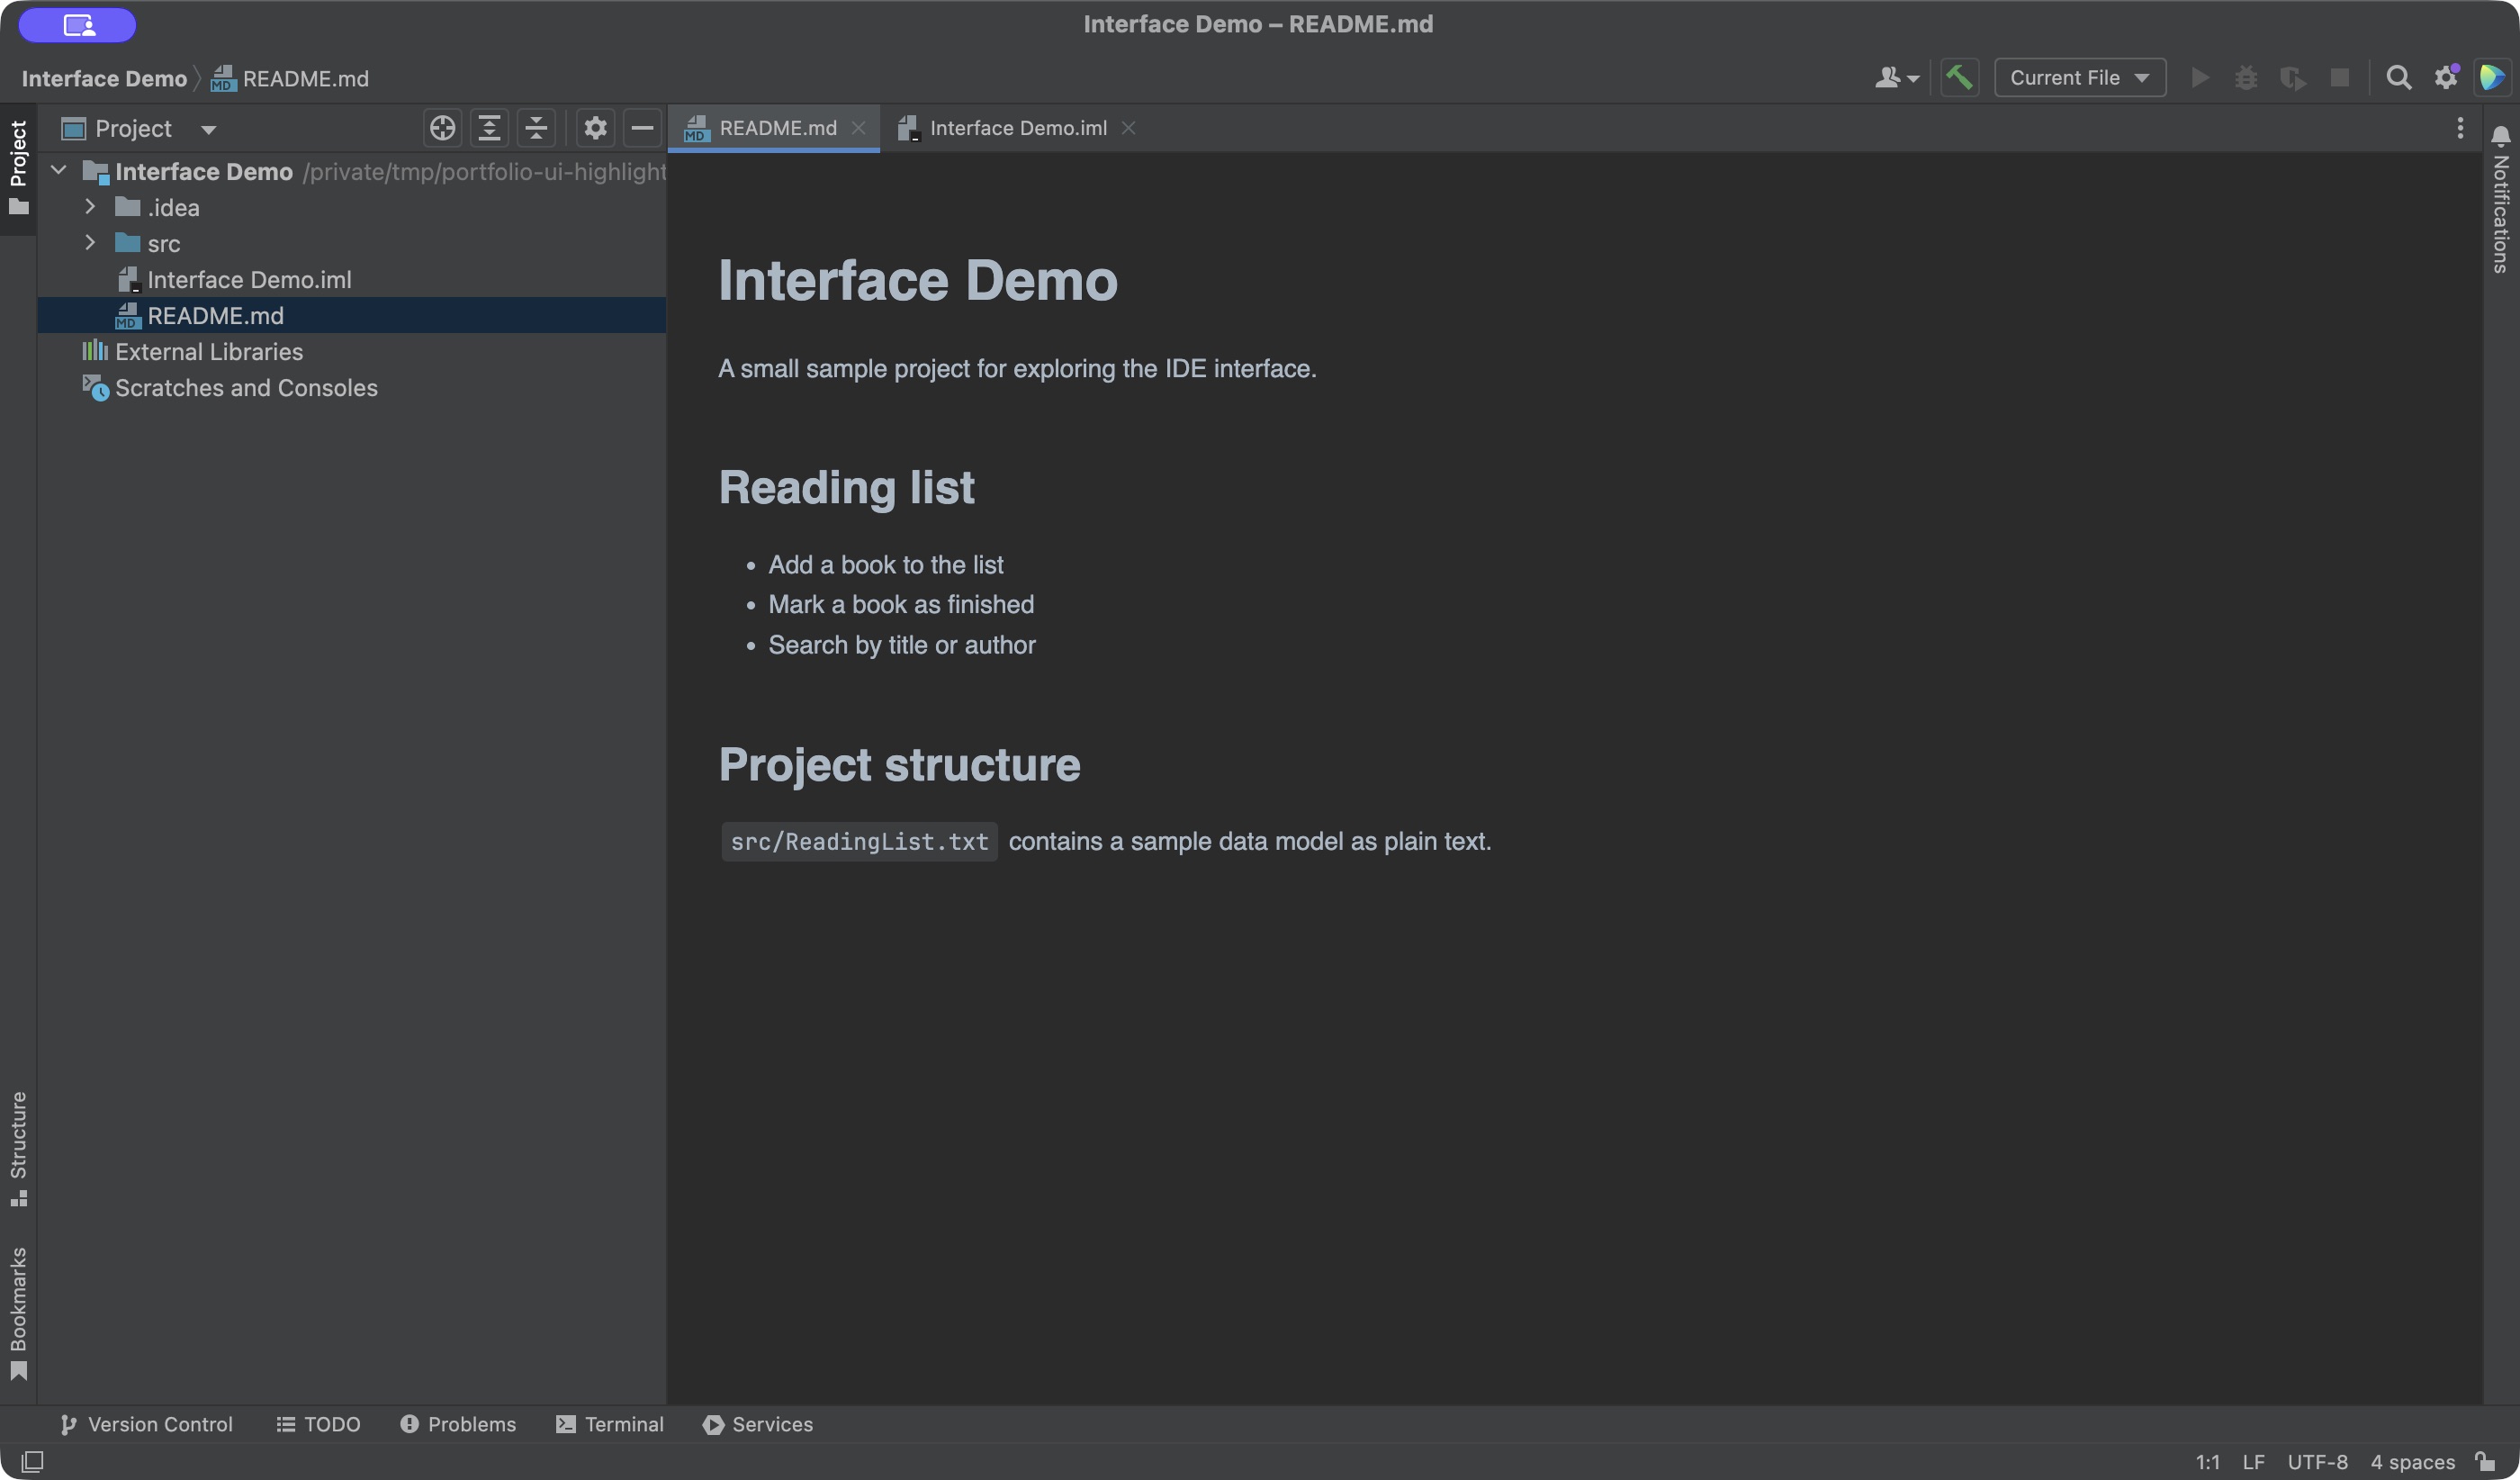The image size is (2520, 1480).
Task: Toggle tool window bars icon in status bar
Action: 32,1461
